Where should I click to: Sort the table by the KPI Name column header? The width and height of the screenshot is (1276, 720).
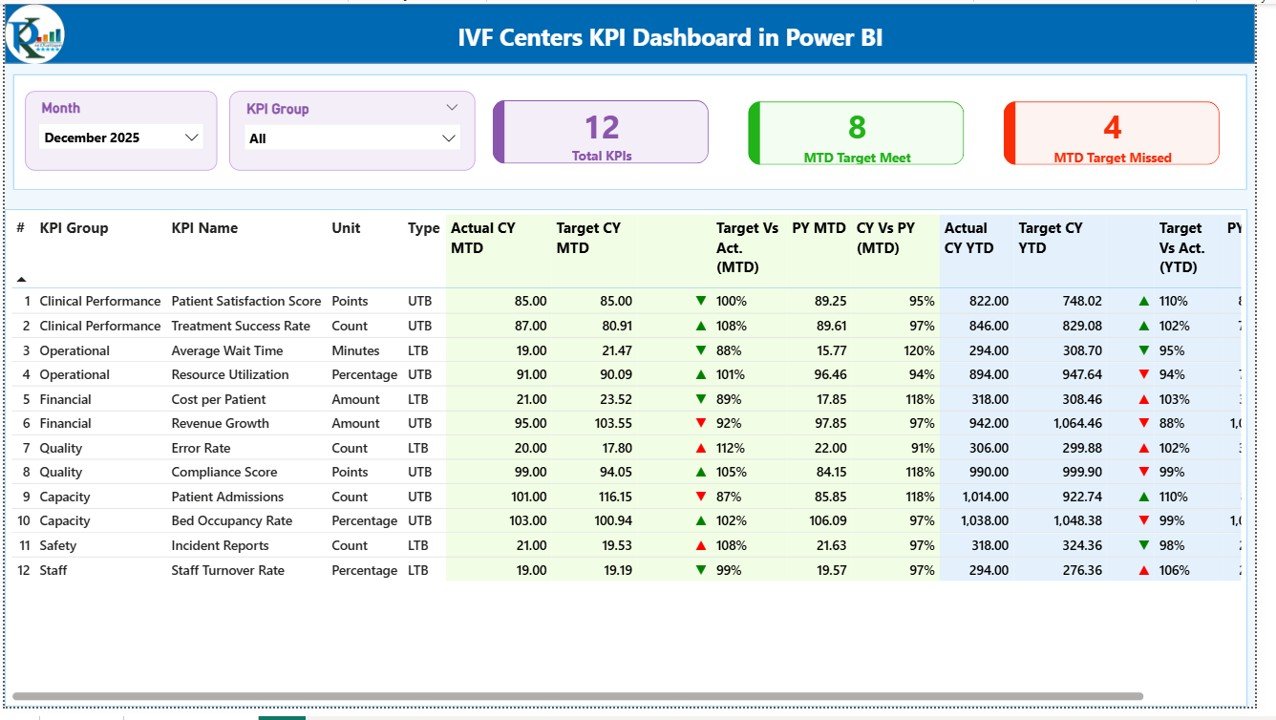point(204,228)
